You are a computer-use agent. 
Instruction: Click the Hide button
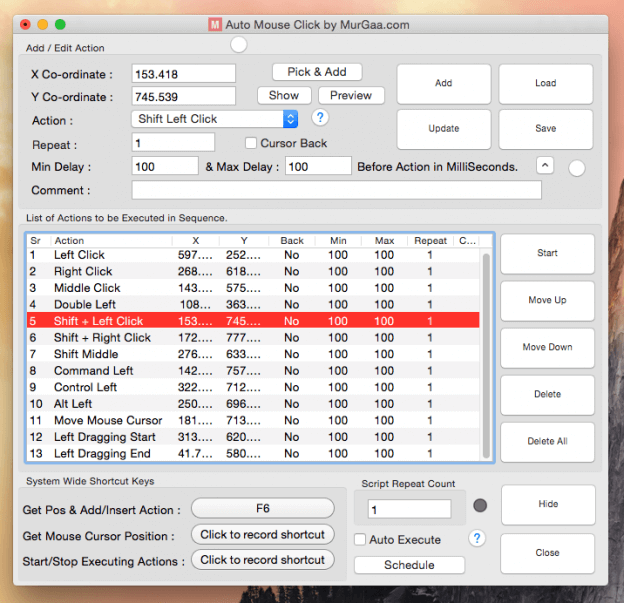[548, 504]
